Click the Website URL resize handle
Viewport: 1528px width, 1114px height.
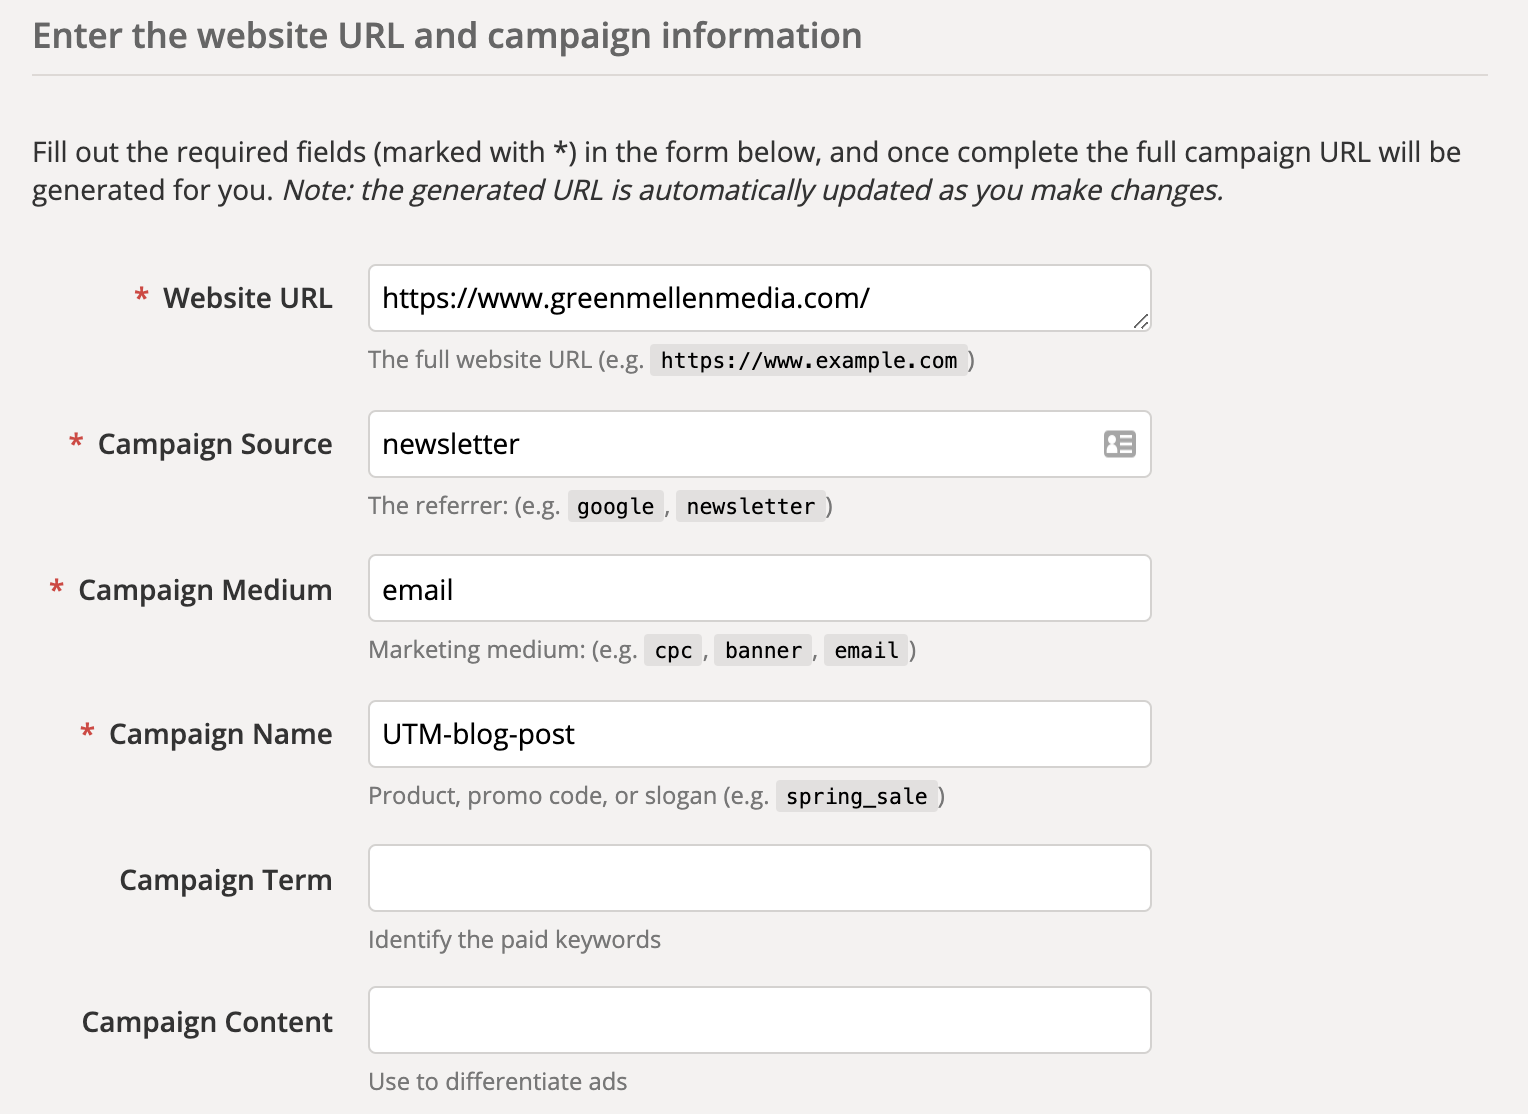1141,321
